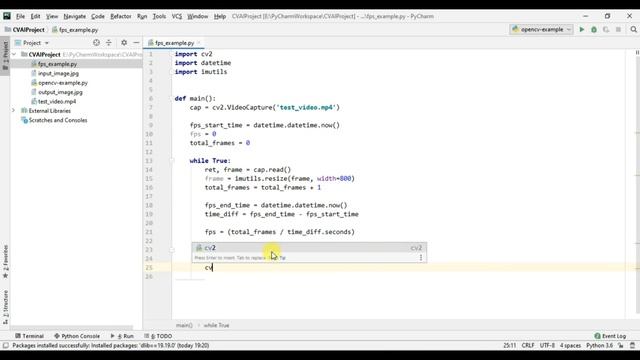Change CRLF line separator in status bar

tap(528, 345)
